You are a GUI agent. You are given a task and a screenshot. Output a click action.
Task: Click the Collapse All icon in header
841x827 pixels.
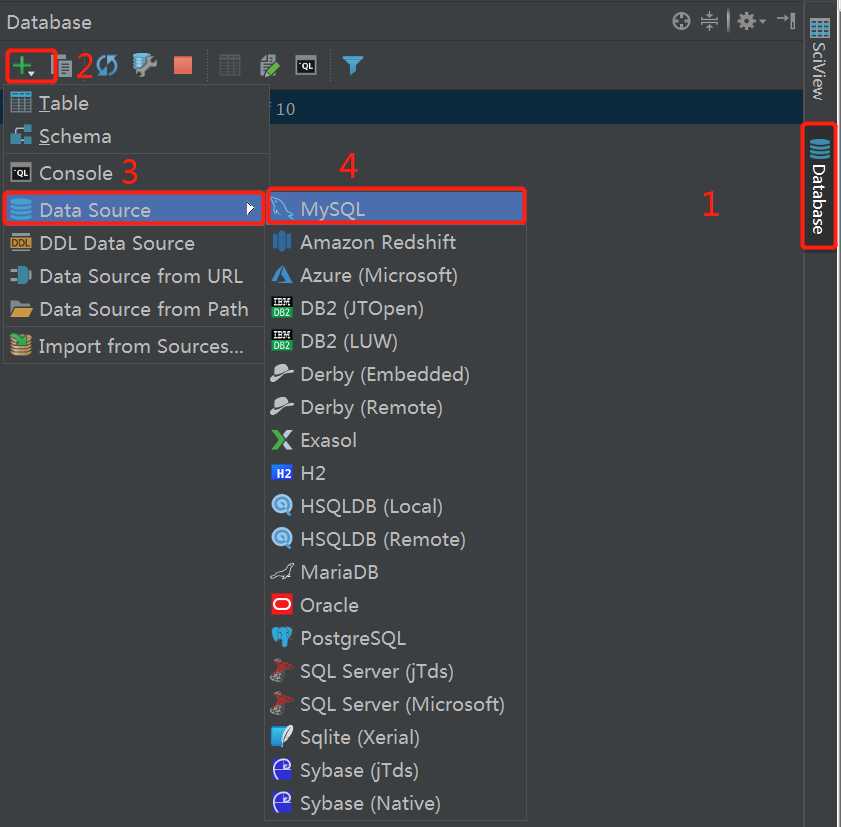click(709, 21)
